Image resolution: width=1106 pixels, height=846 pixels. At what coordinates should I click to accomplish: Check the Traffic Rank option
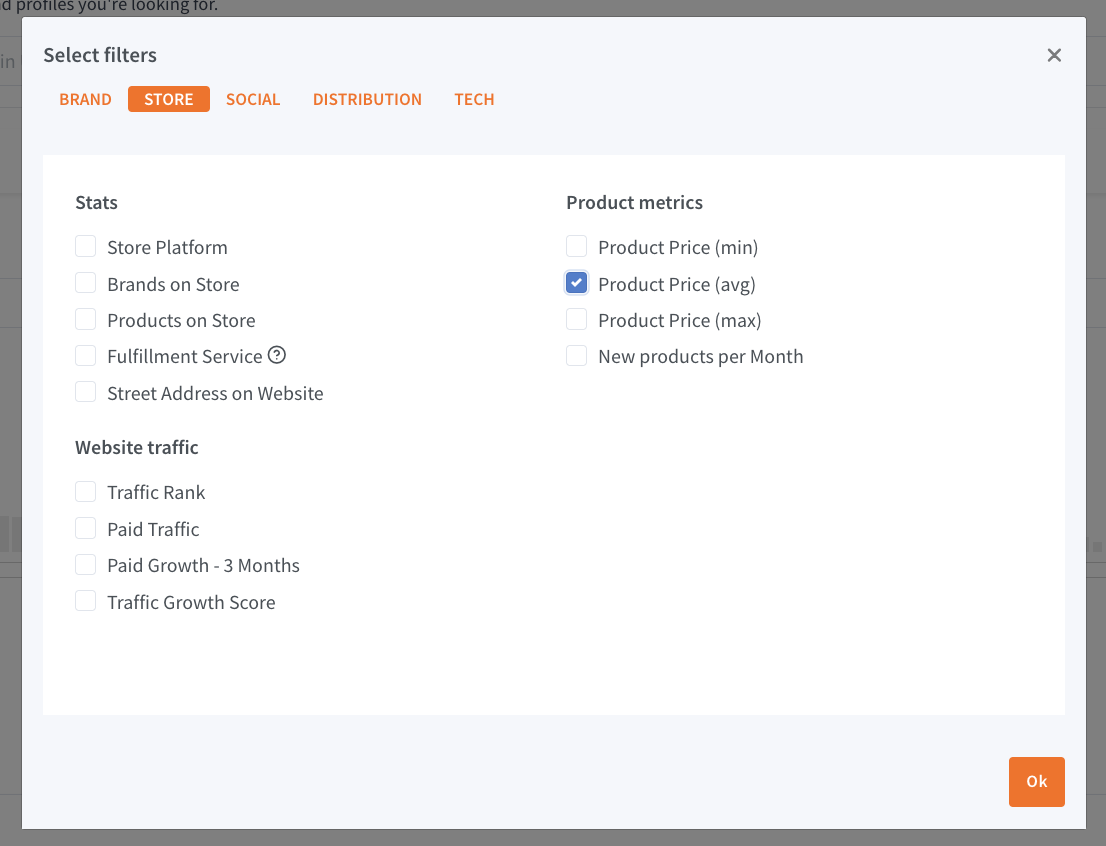[86, 492]
